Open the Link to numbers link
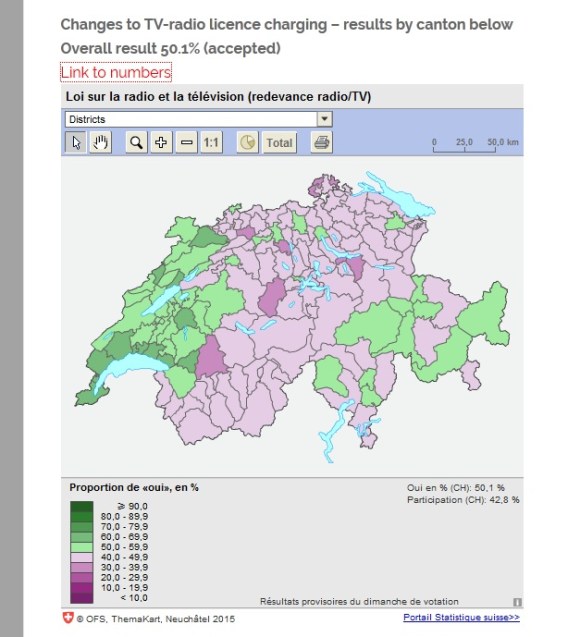This screenshot has width=580, height=637. (x=116, y=72)
